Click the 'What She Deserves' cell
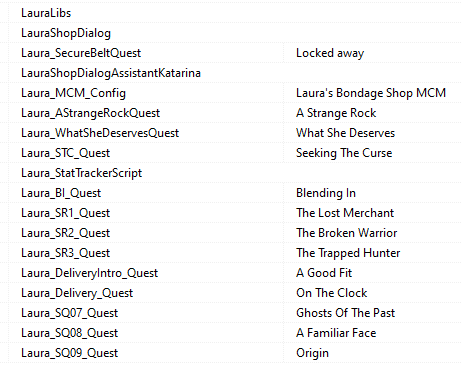Screen dimensions: 461x371 coord(345,133)
